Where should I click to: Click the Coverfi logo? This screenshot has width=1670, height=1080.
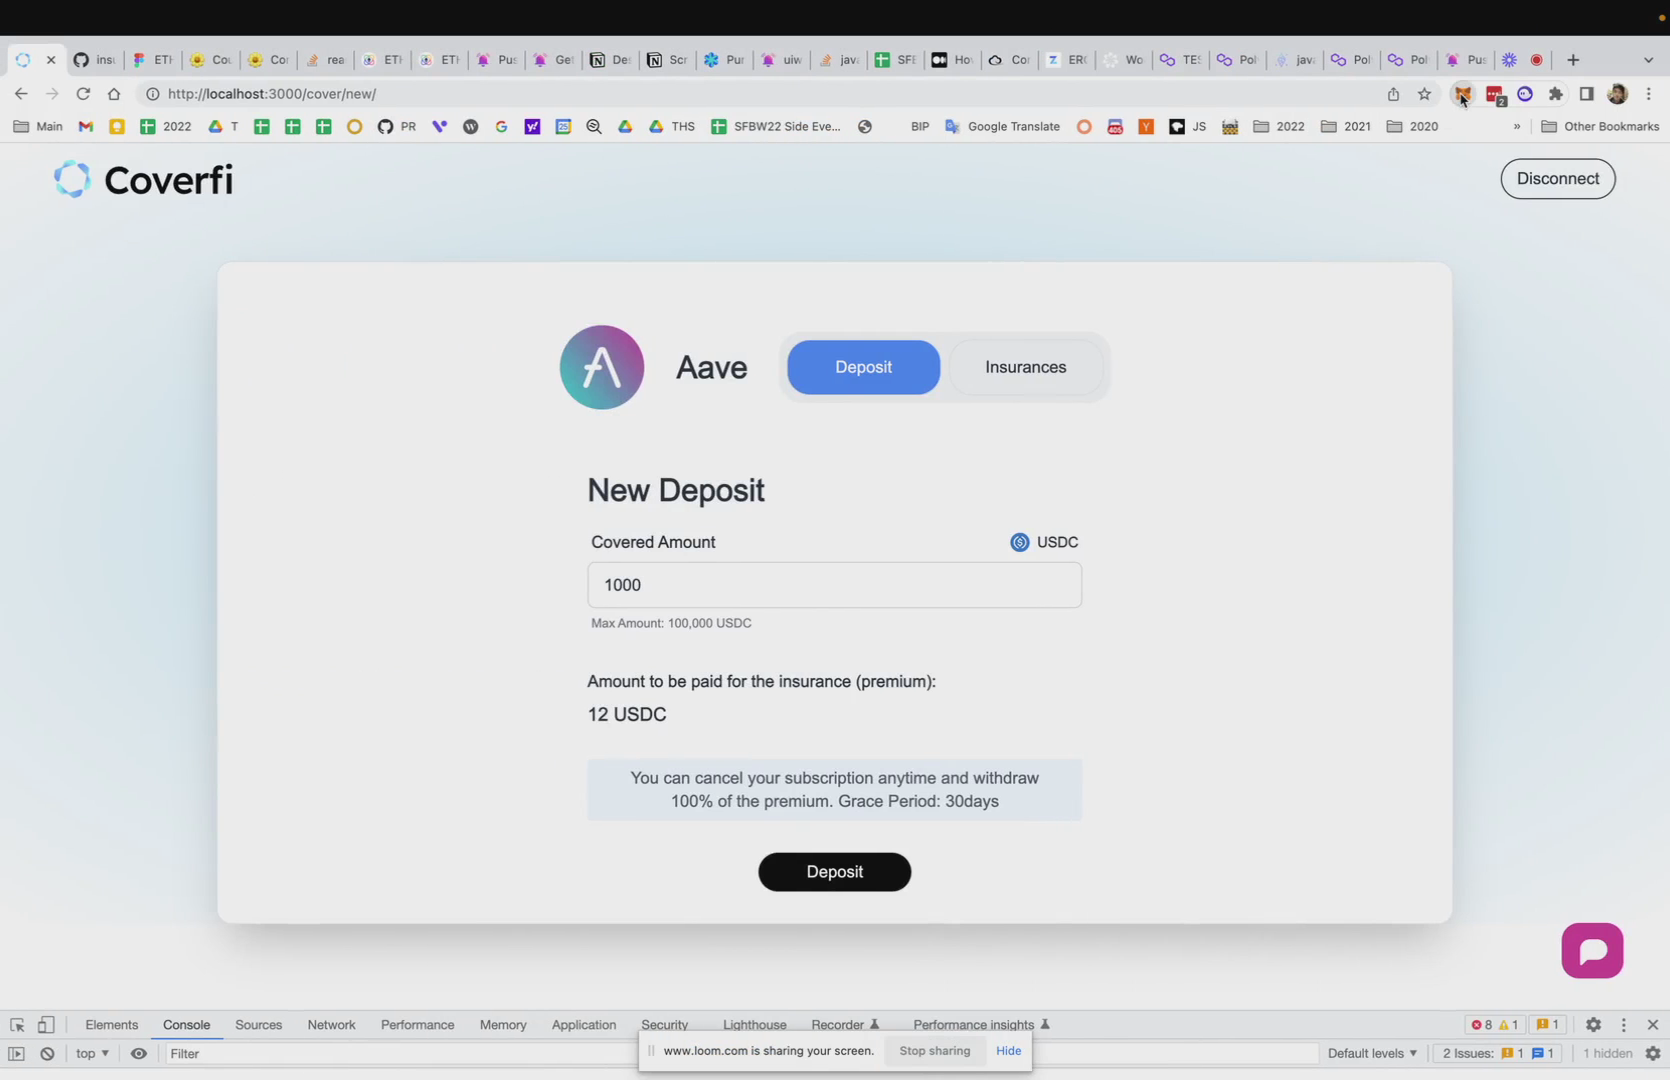(143, 179)
